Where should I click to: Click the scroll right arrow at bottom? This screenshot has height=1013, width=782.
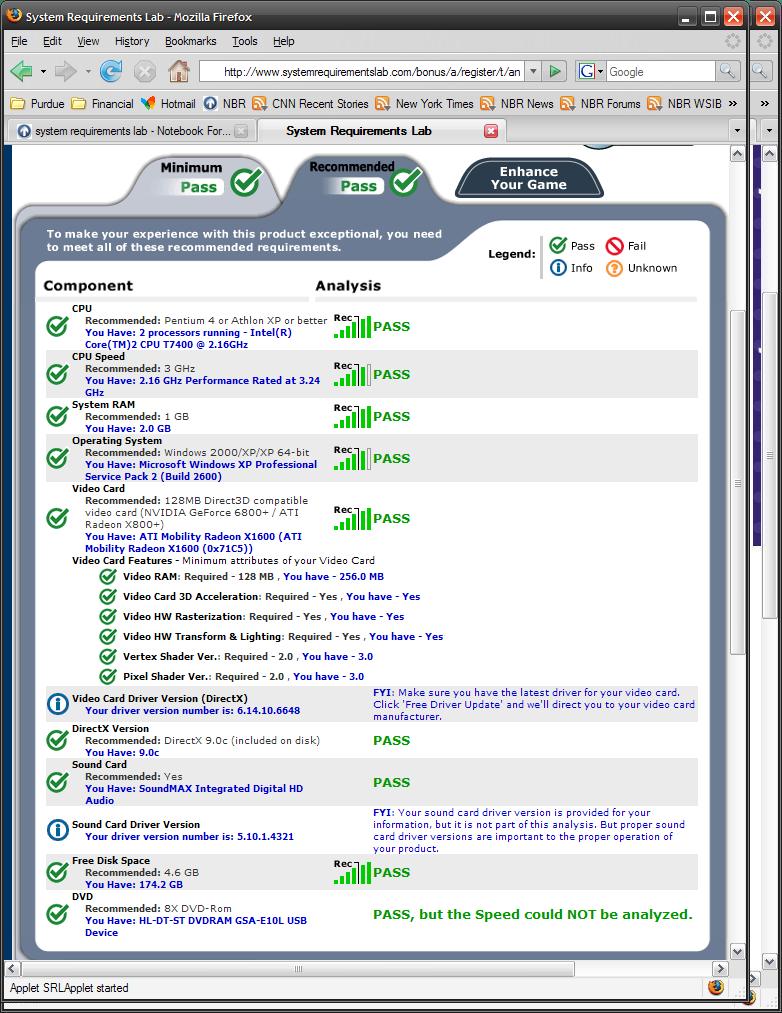coord(721,968)
